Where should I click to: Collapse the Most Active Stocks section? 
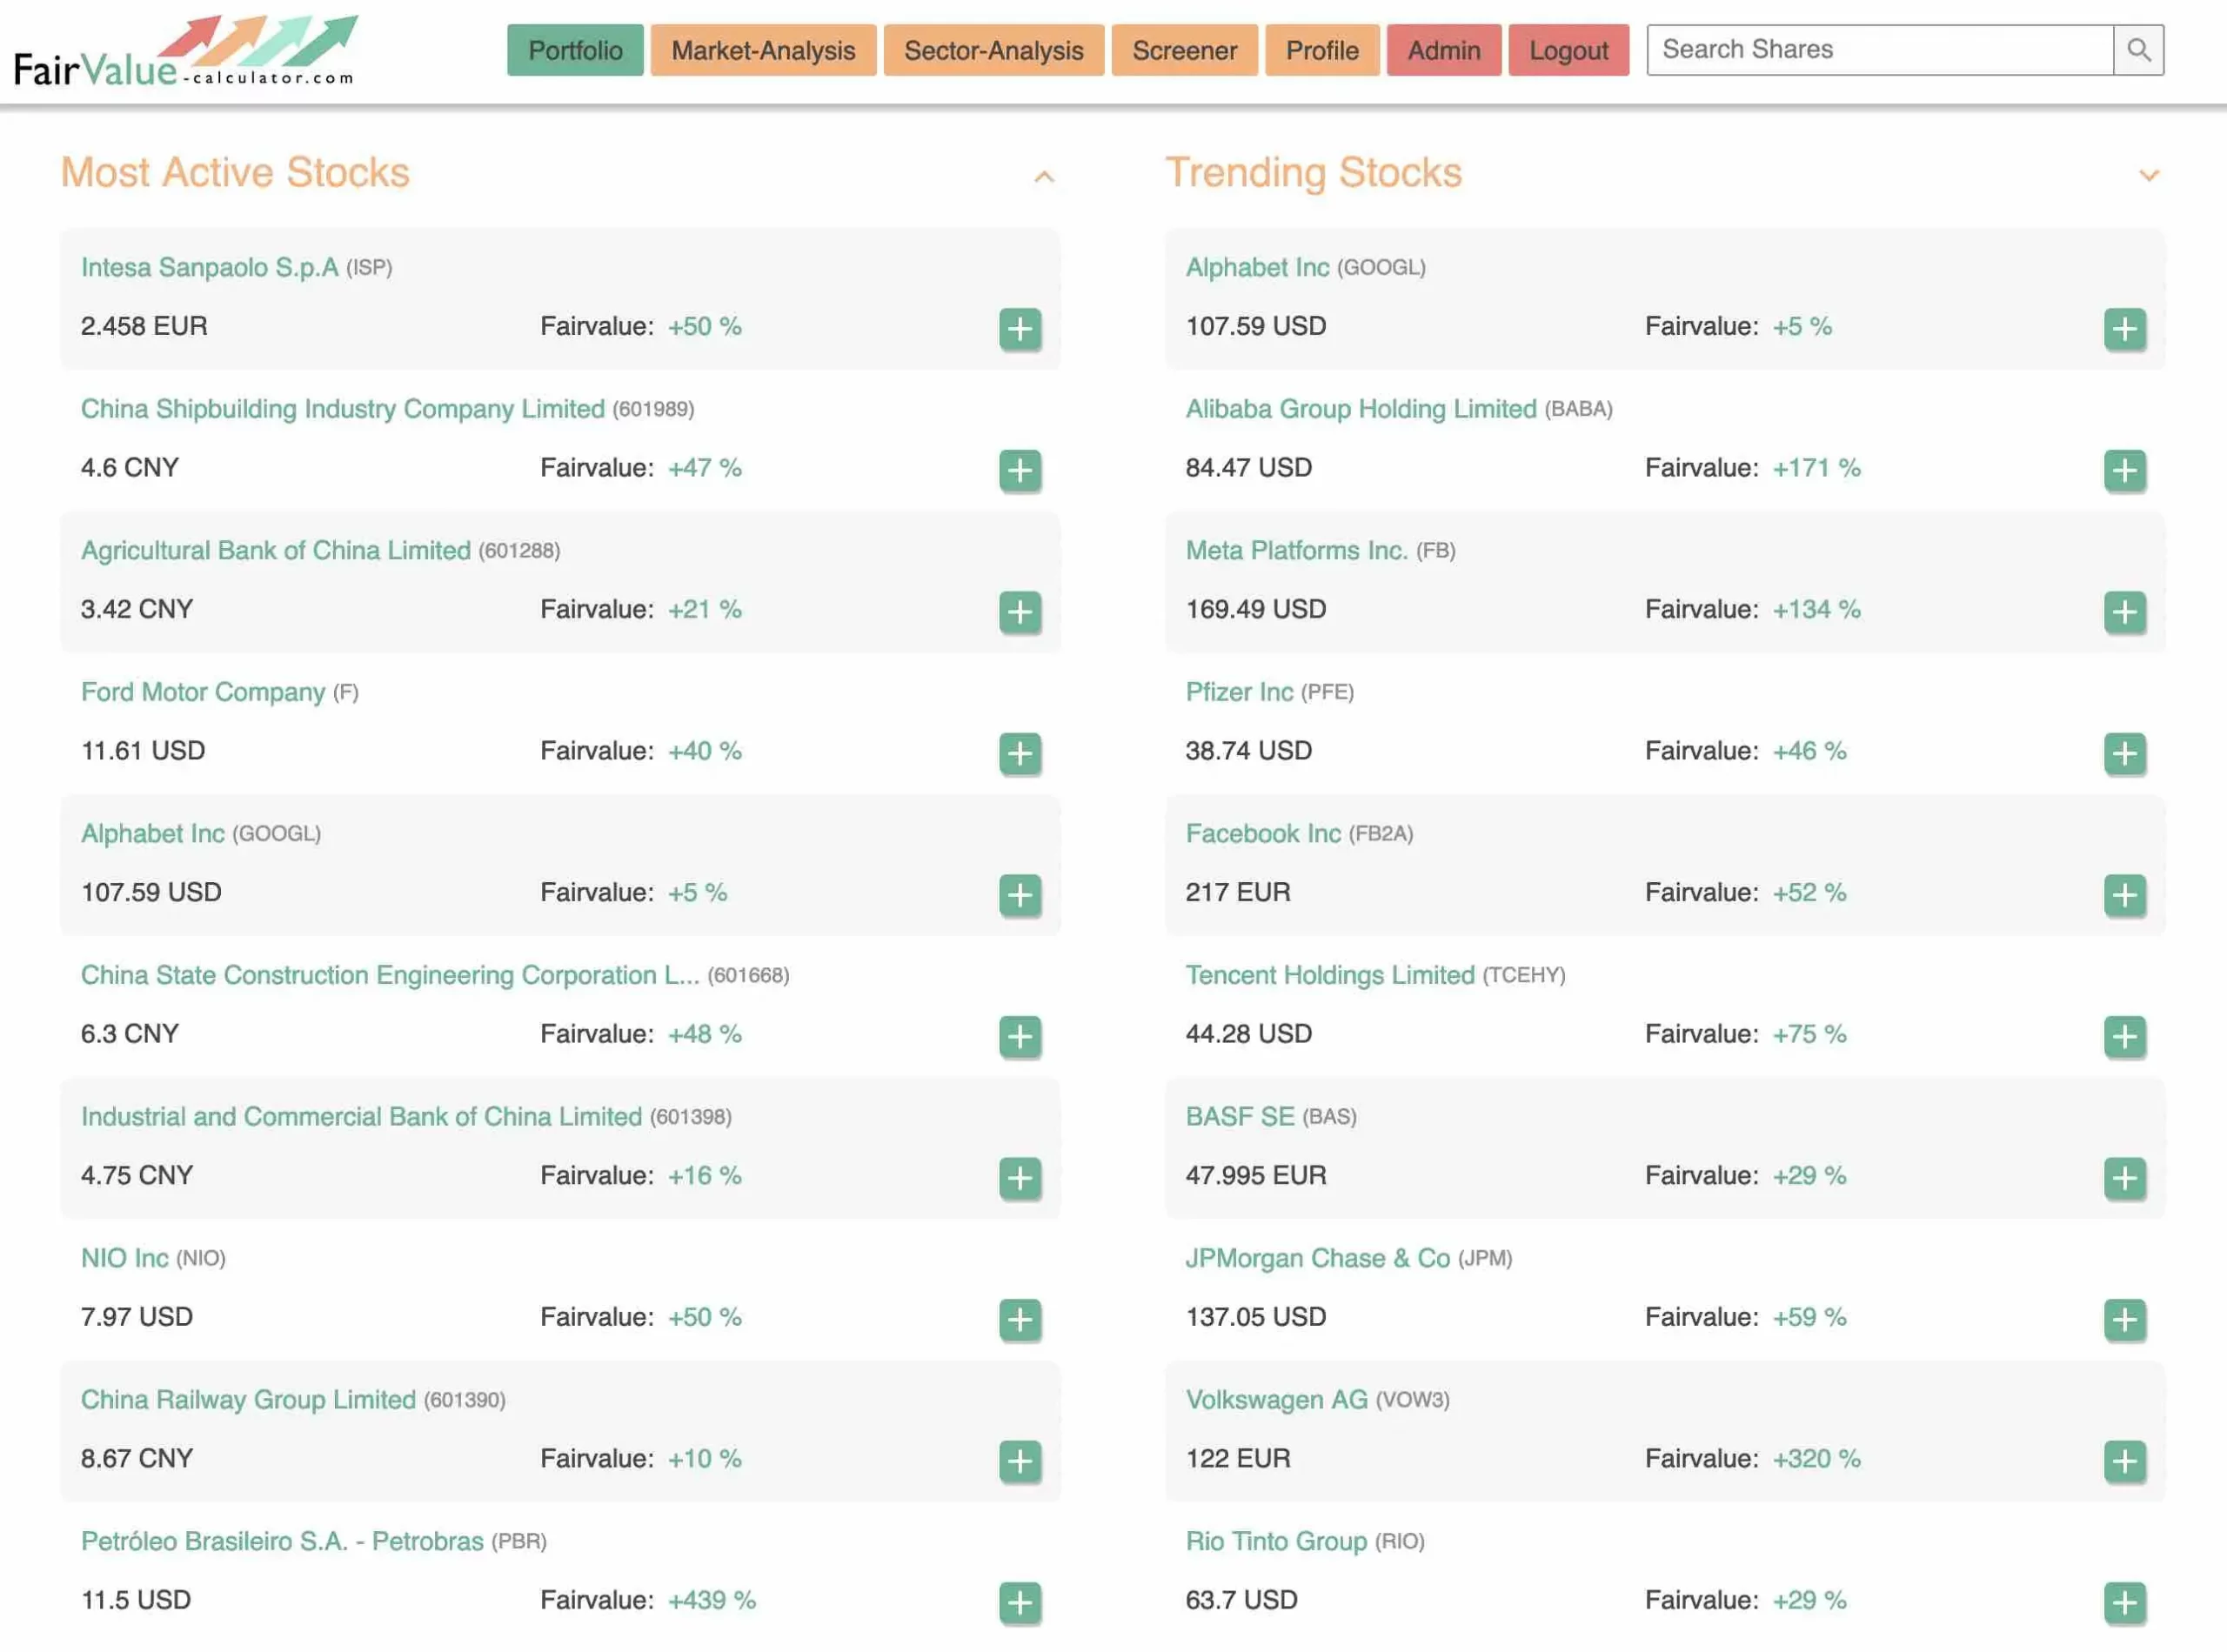1042,173
